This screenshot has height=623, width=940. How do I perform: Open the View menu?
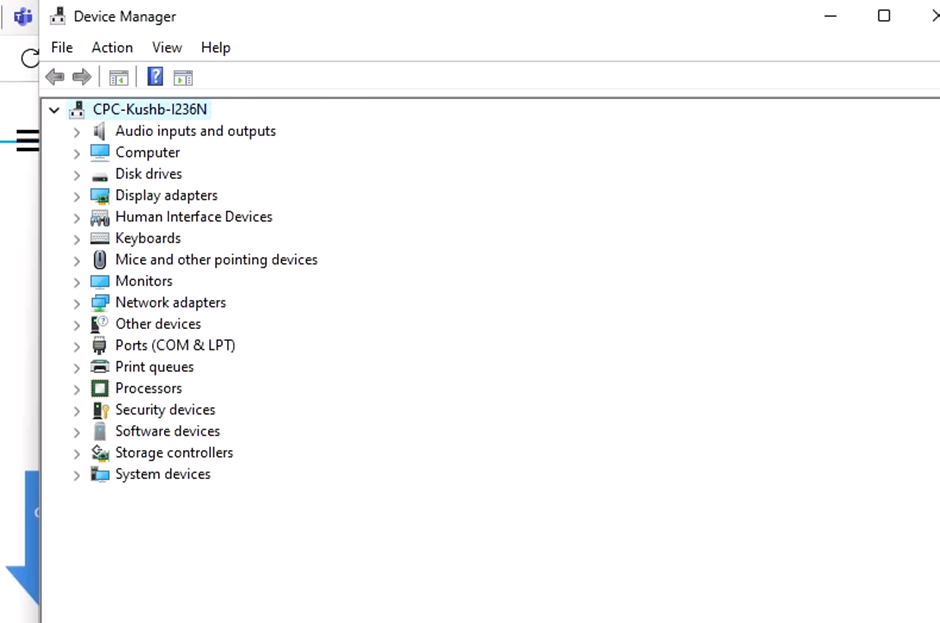pyautogui.click(x=167, y=47)
